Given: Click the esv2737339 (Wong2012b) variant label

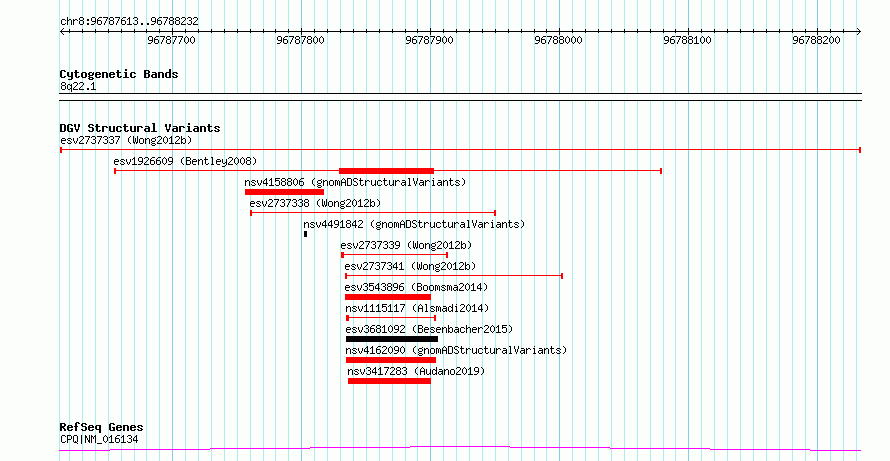Looking at the screenshot, I should 406,245.
